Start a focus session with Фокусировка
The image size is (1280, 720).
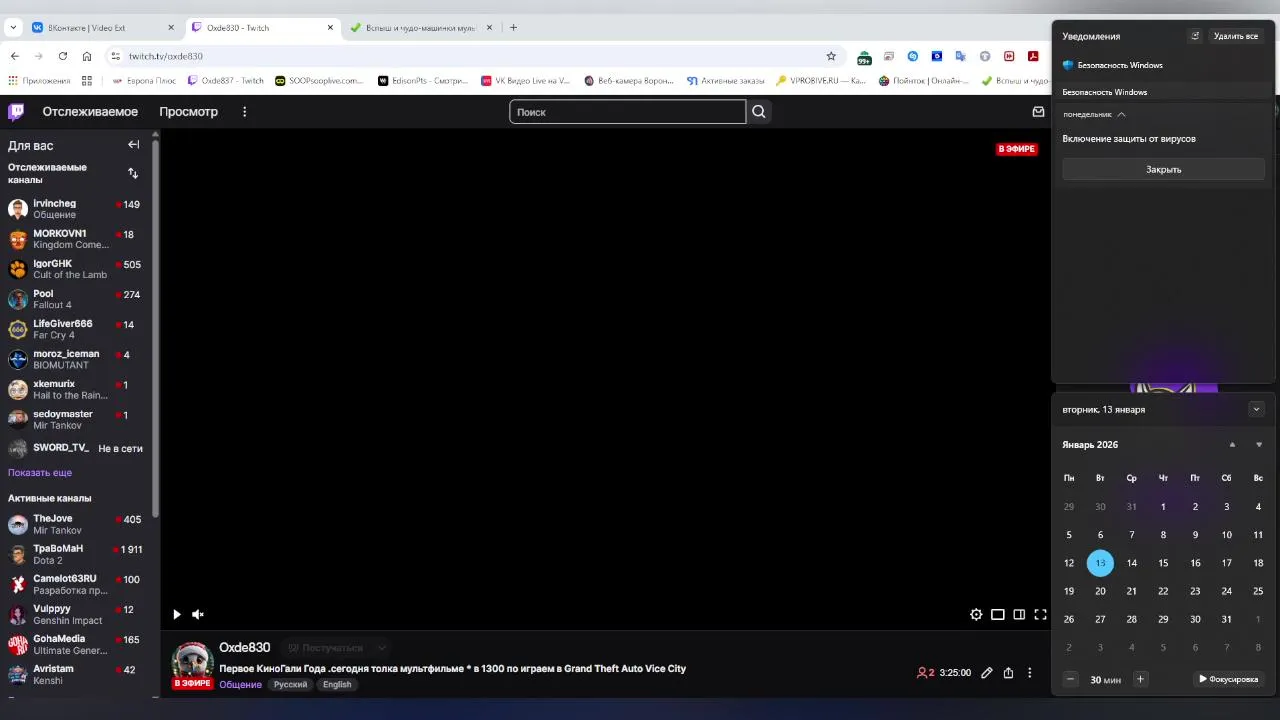coord(1228,679)
